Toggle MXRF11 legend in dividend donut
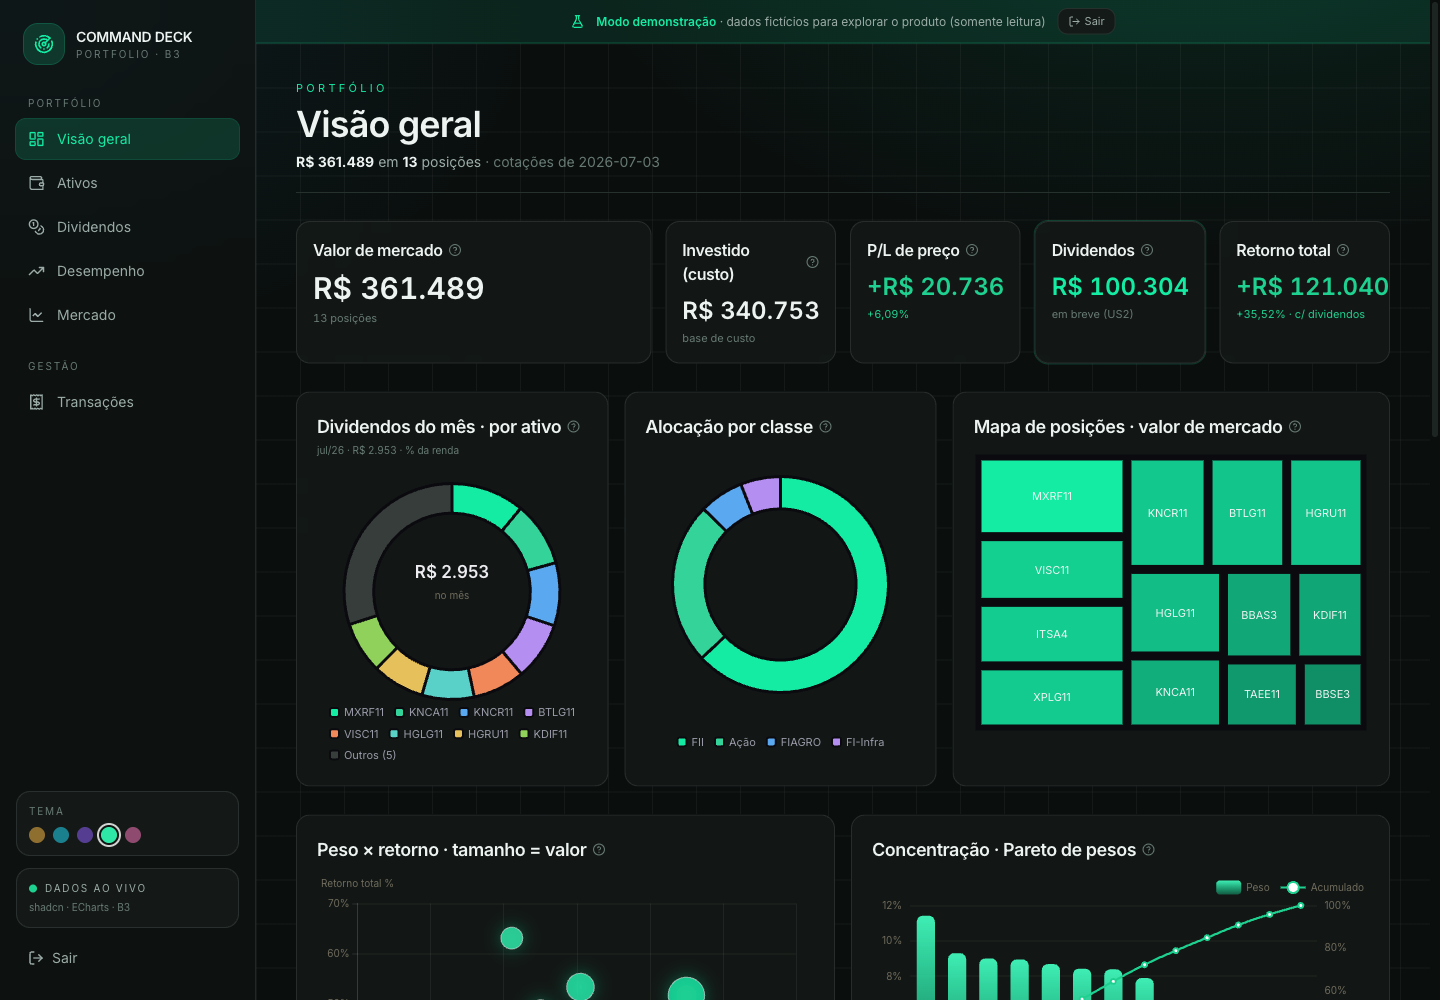Image resolution: width=1440 pixels, height=1000 pixels. click(x=357, y=712)
